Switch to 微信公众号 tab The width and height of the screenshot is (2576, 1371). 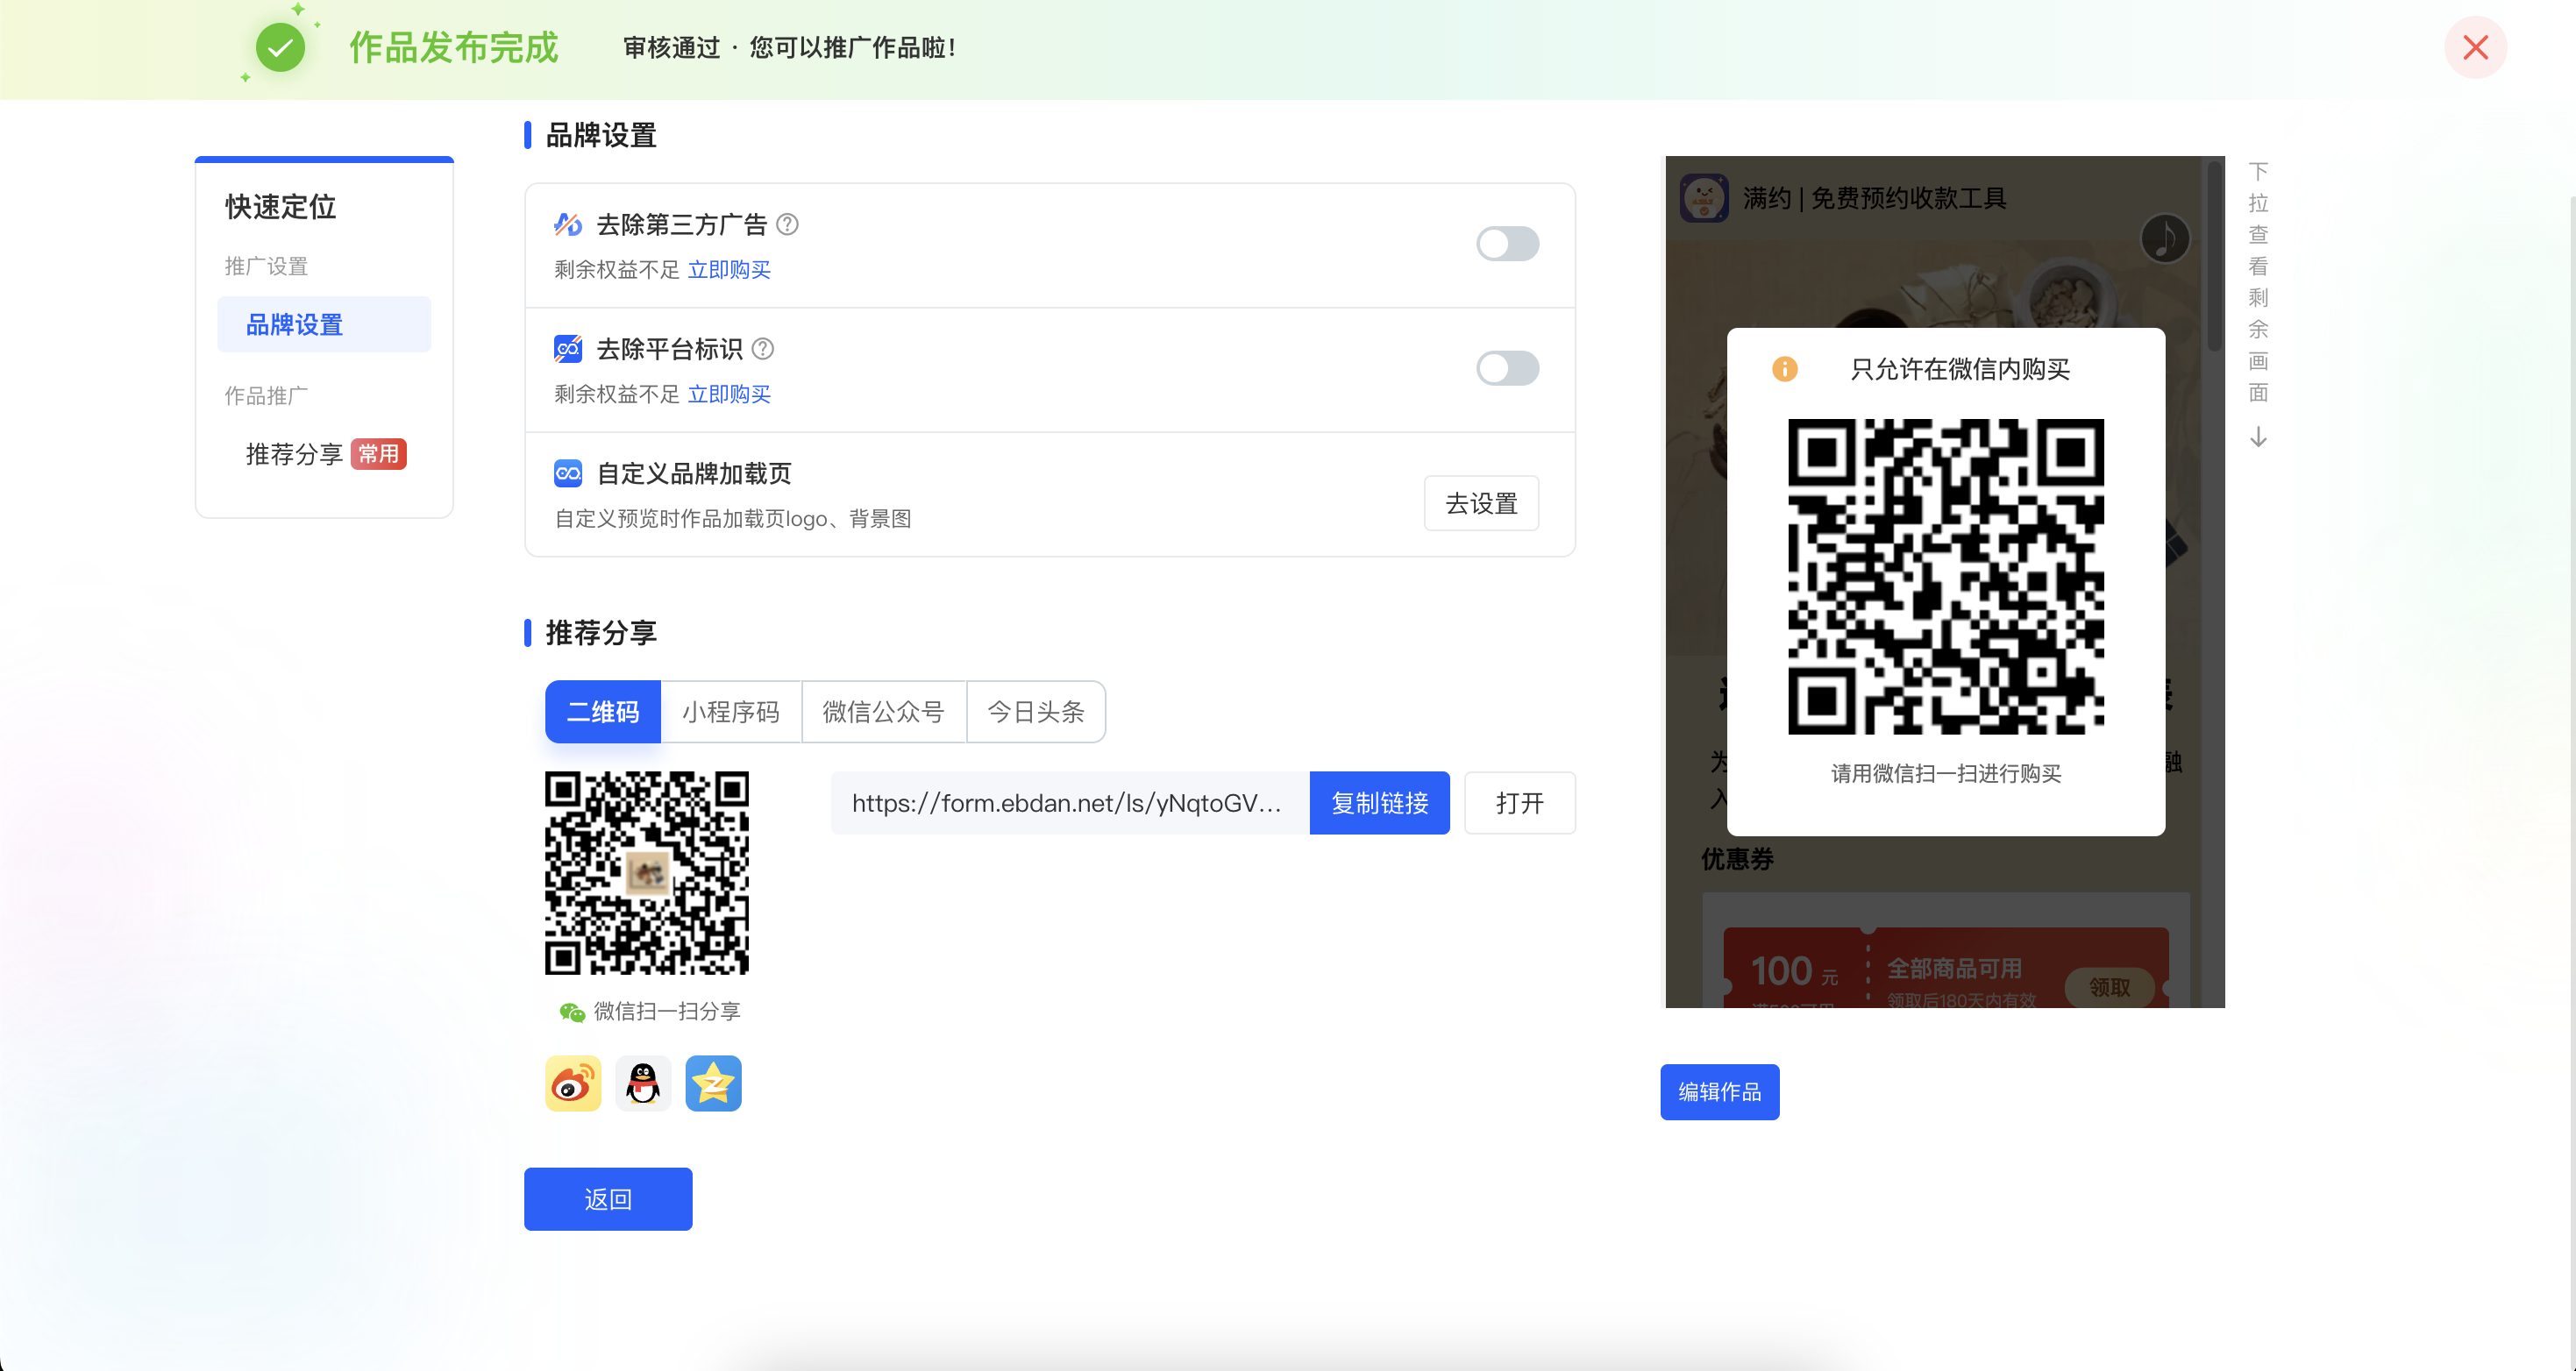tap(883, 712)
